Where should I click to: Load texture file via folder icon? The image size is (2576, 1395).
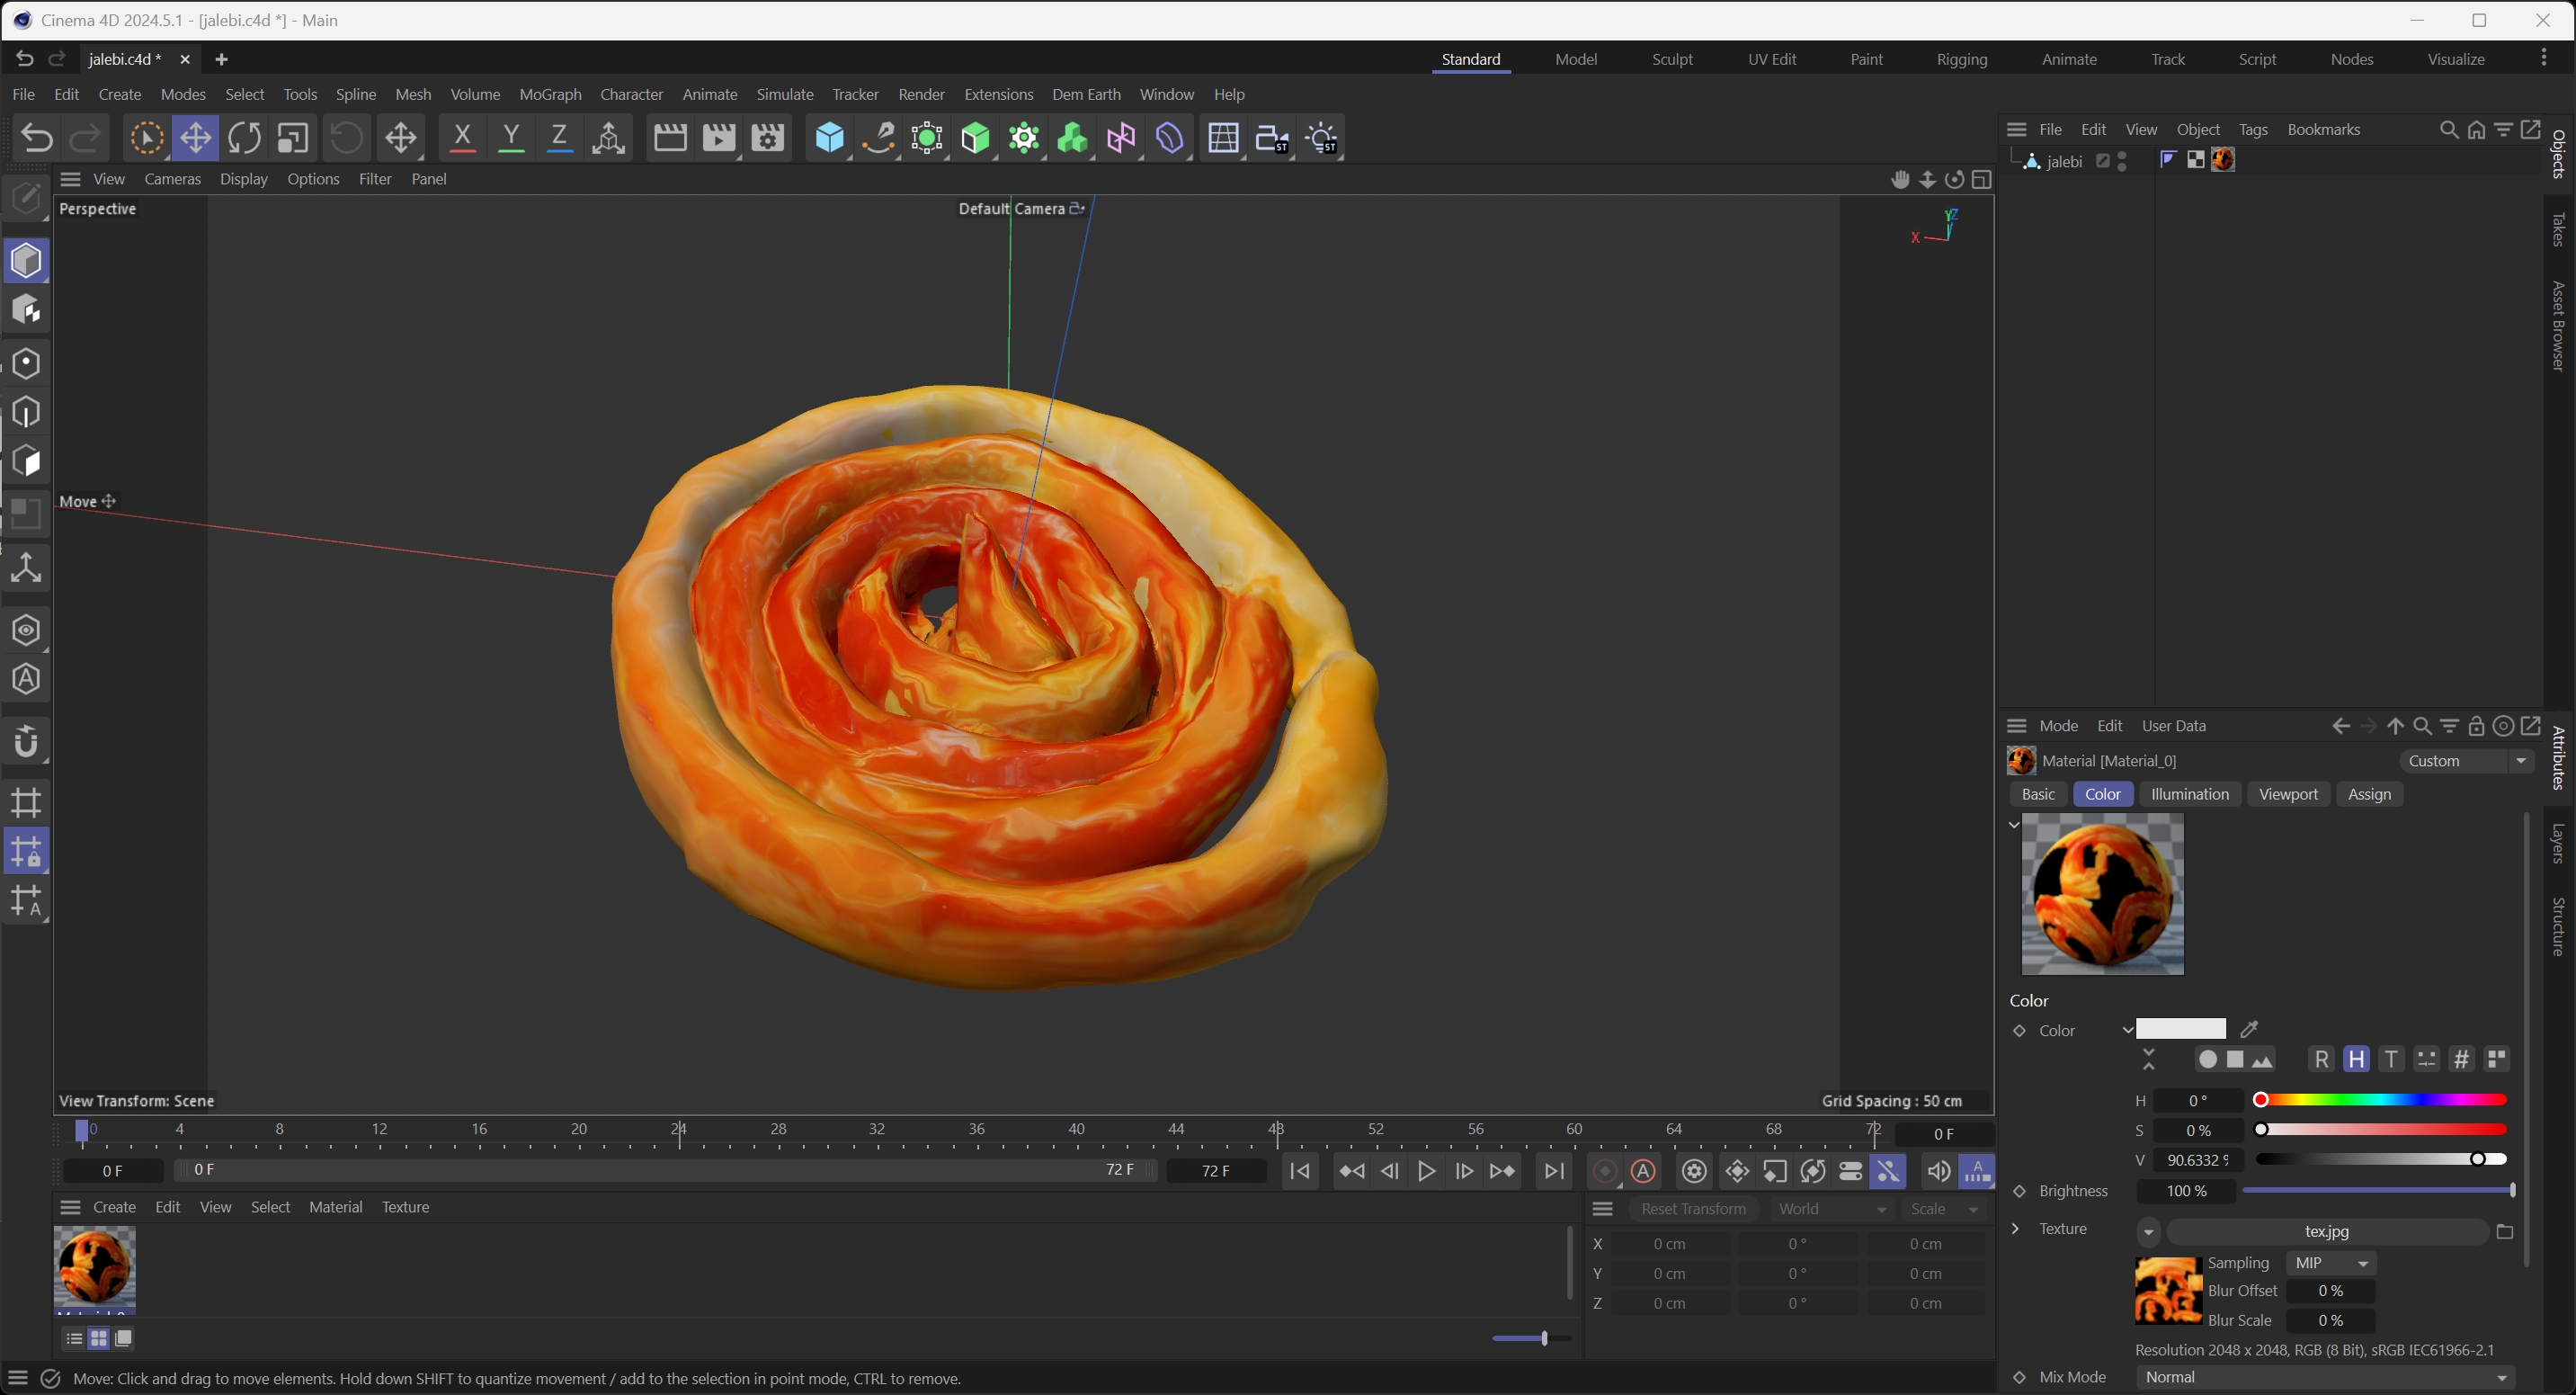click(x=2504, y=1231)
